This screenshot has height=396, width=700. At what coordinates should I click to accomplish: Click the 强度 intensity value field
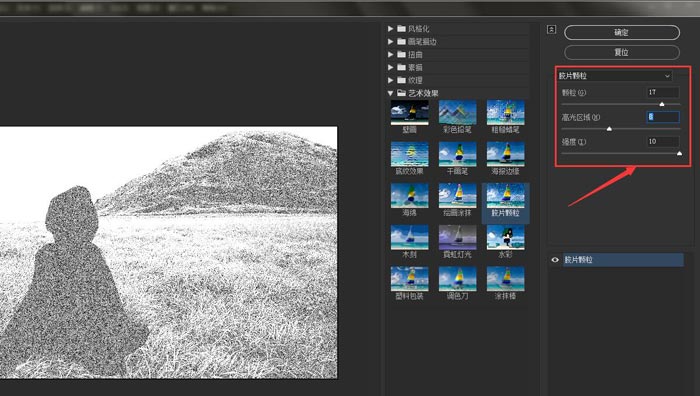click(663, 142)
